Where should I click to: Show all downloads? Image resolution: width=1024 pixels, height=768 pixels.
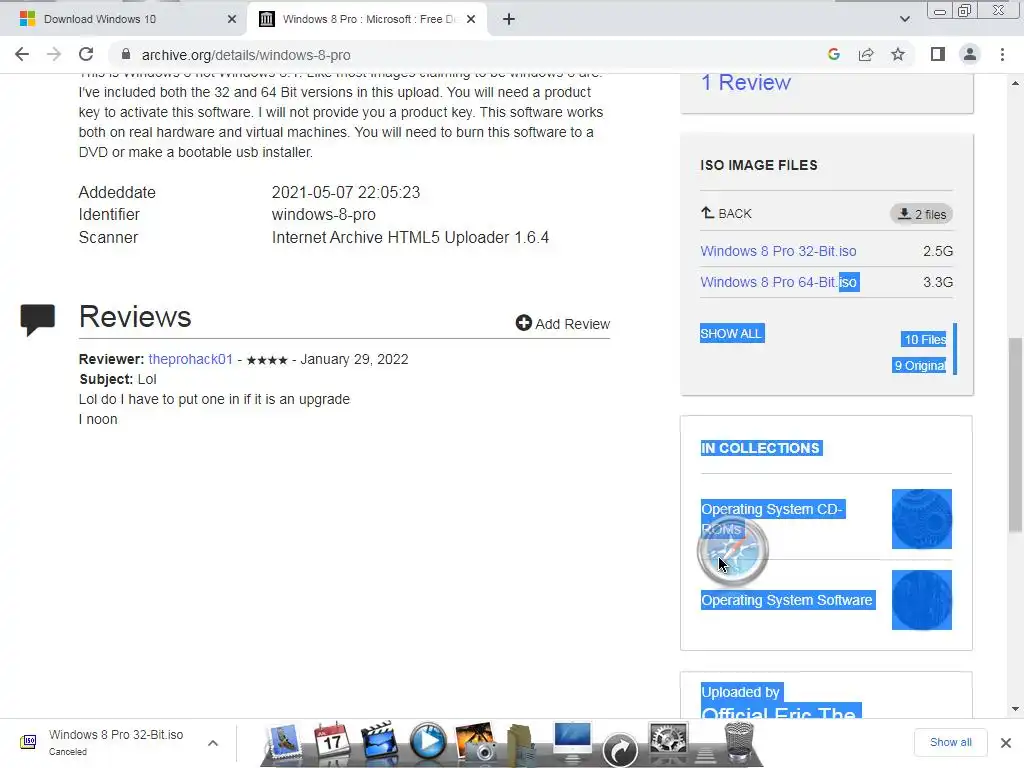(950, 742)
